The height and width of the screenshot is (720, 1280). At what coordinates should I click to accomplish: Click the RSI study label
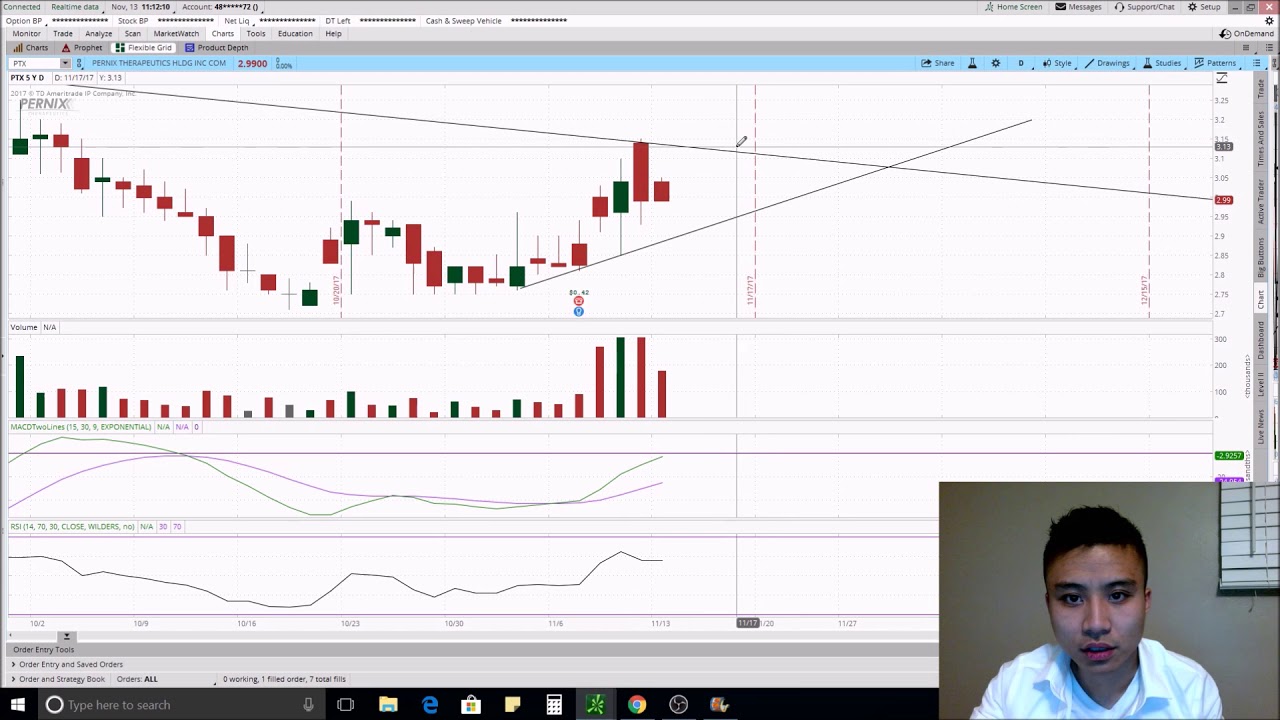coord(72,526)
